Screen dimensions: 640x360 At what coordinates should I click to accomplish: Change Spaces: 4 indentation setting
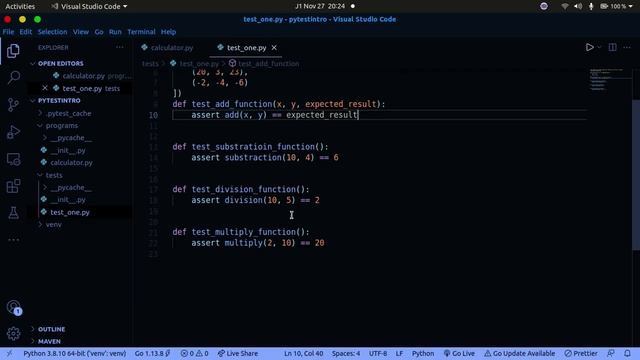pyautogui.click(x=346, y=353)
